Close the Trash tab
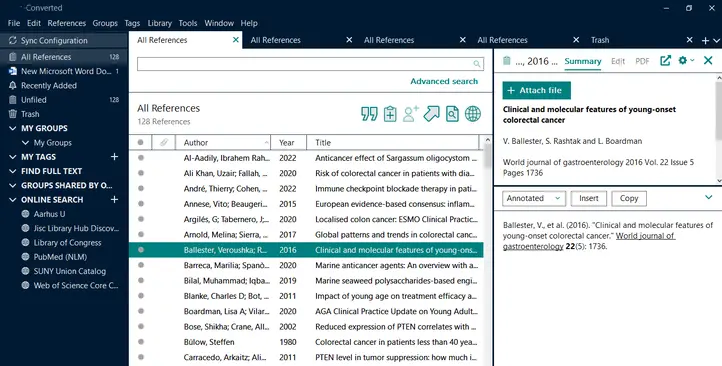The image size is (722, 366). 689,40
